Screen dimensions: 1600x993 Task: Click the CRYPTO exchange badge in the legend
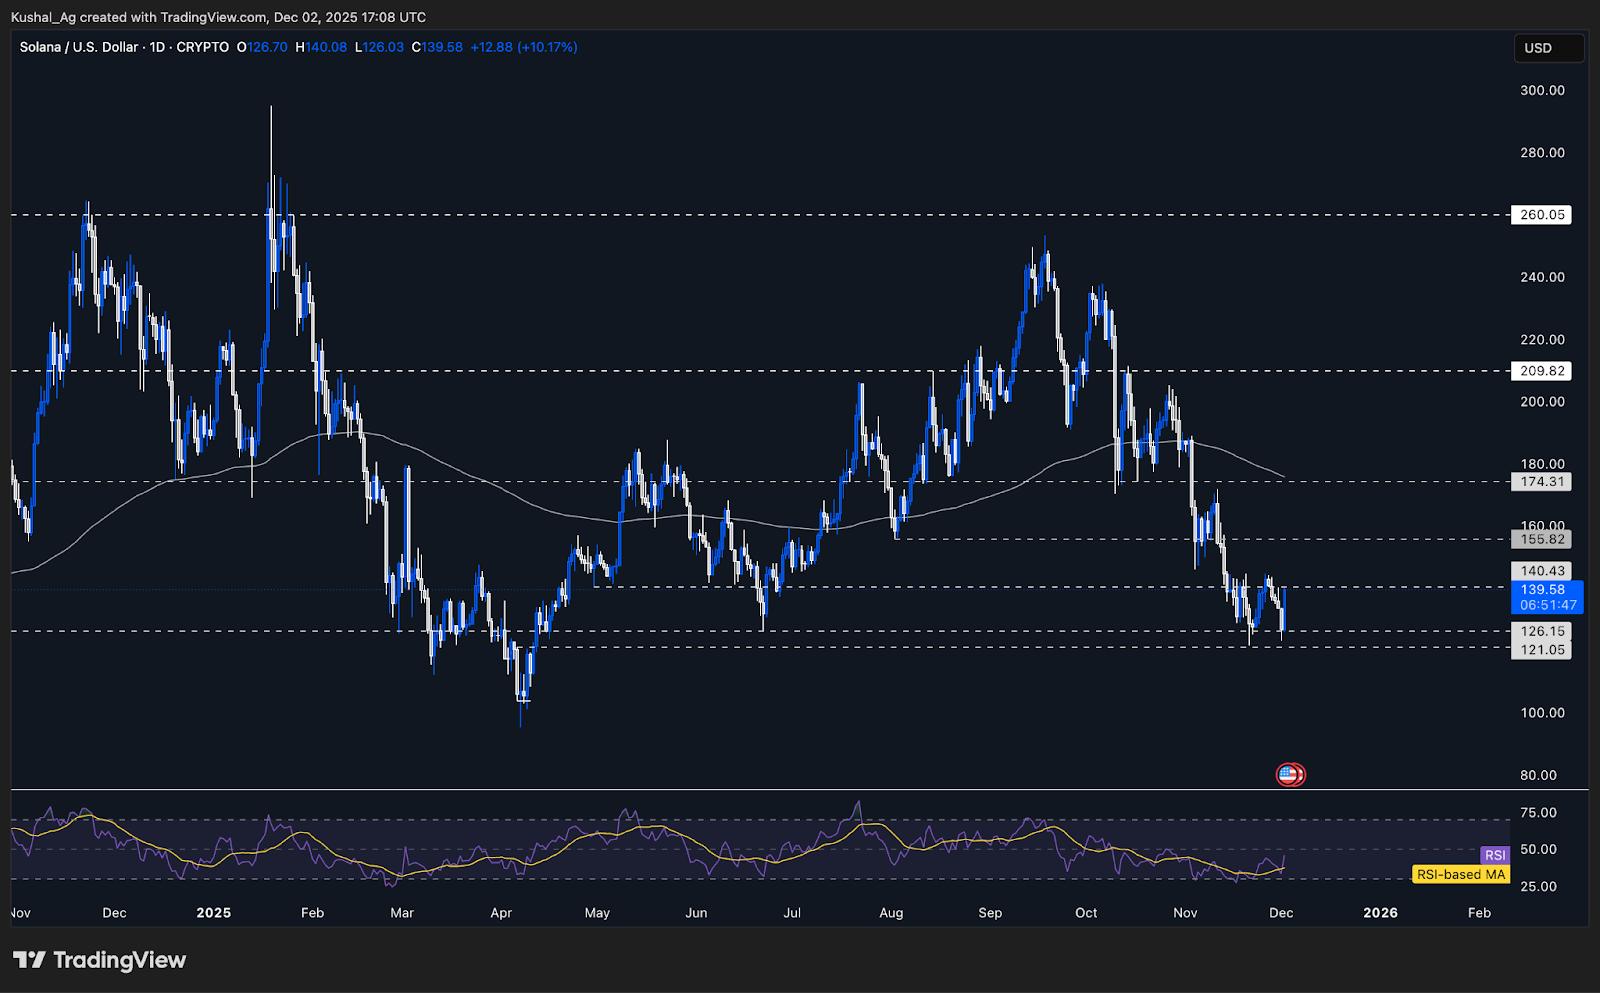pos(202,47)
